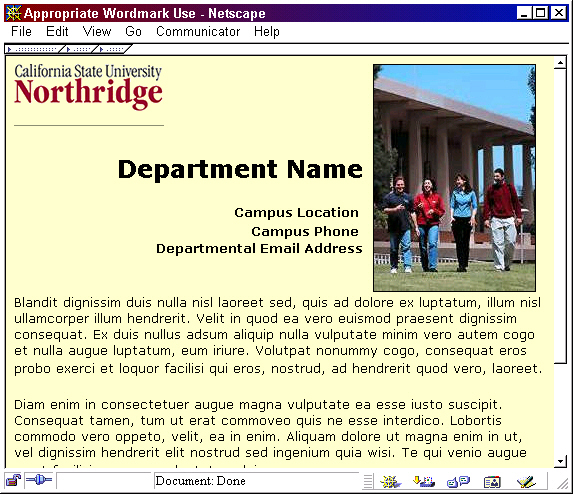573x494 pixels.
Task: Click the Document: Done status text
Action: pos(200,481)
